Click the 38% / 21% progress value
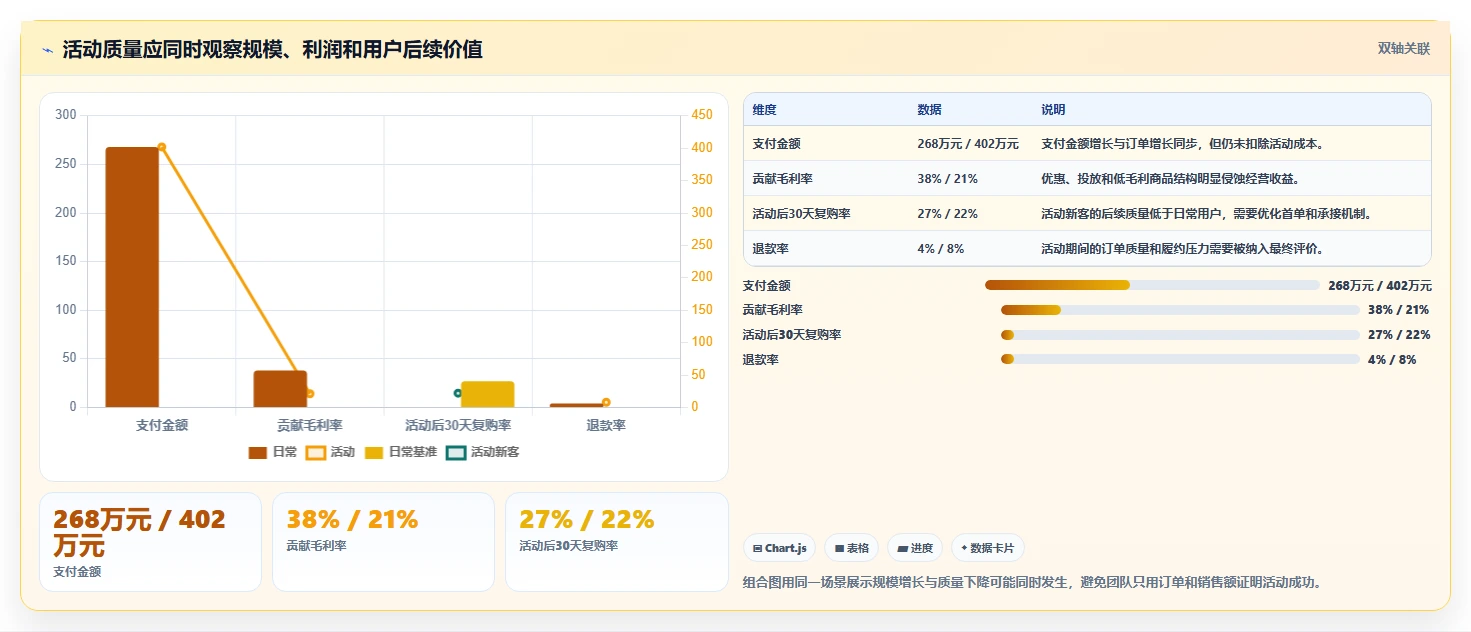The image size is (1471, 632). pos(1399,310)
